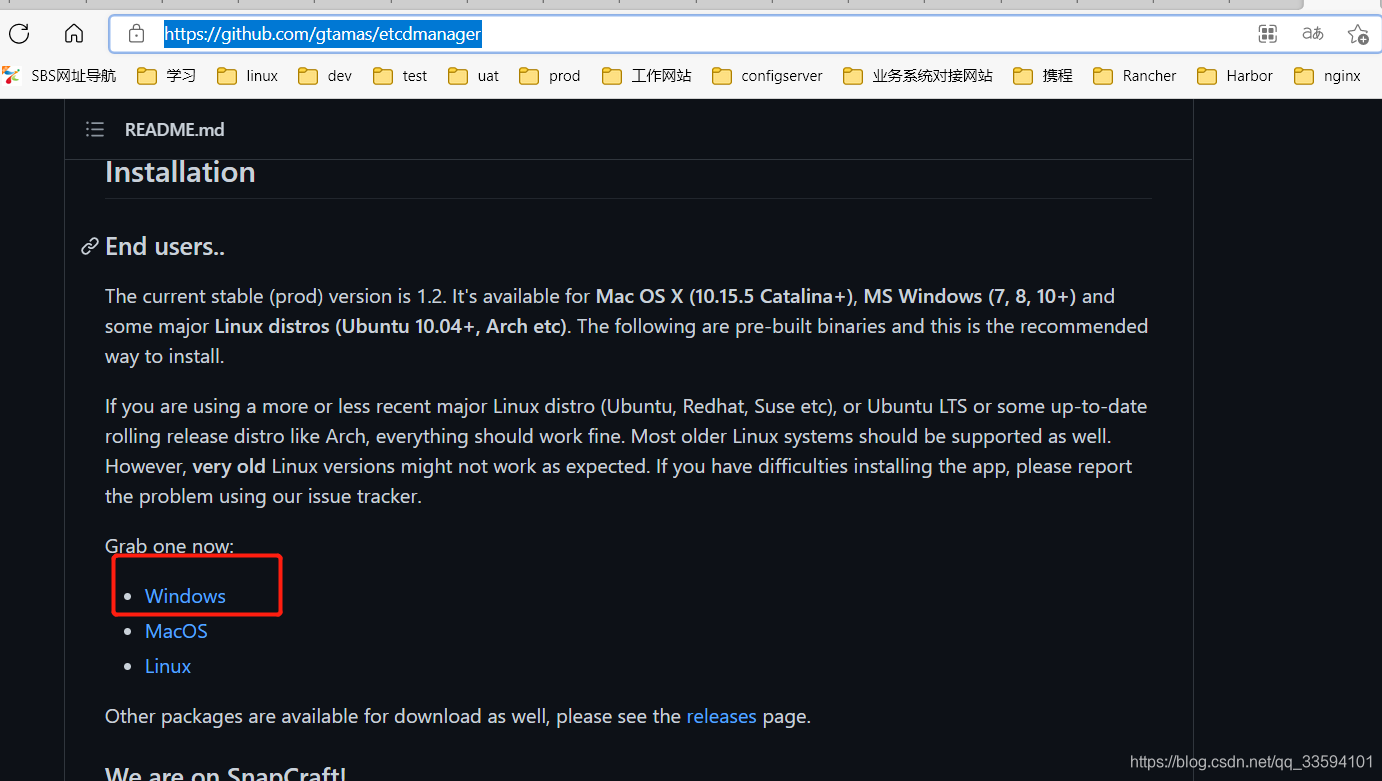
Task: Click the anchor link icon beside End users
Action: pos(89,246)
